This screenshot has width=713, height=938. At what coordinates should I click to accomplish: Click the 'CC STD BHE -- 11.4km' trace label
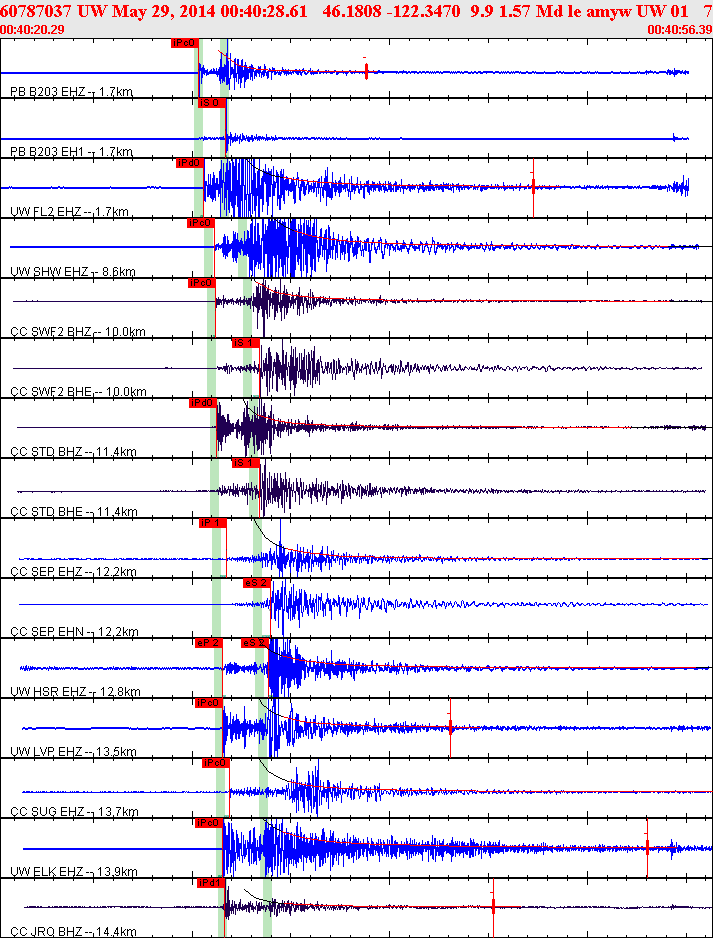point(74,512)
